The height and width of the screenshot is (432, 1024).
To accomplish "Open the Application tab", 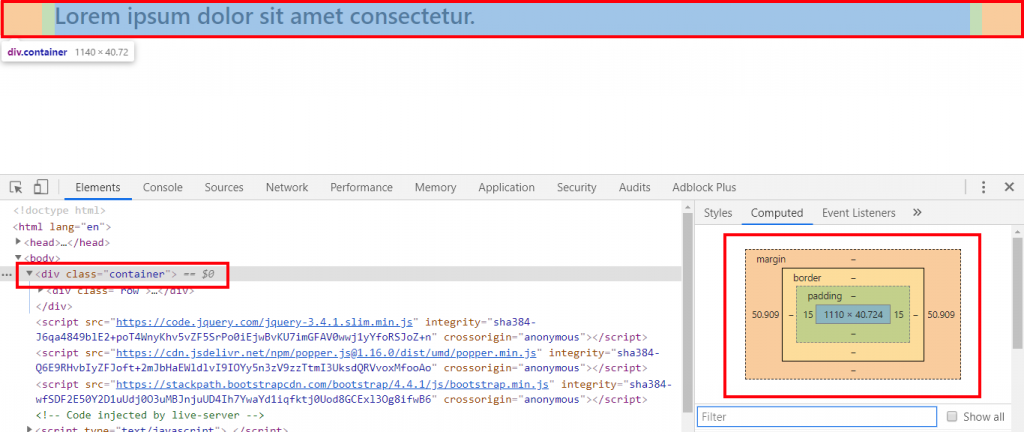I will tap(506, 187).
